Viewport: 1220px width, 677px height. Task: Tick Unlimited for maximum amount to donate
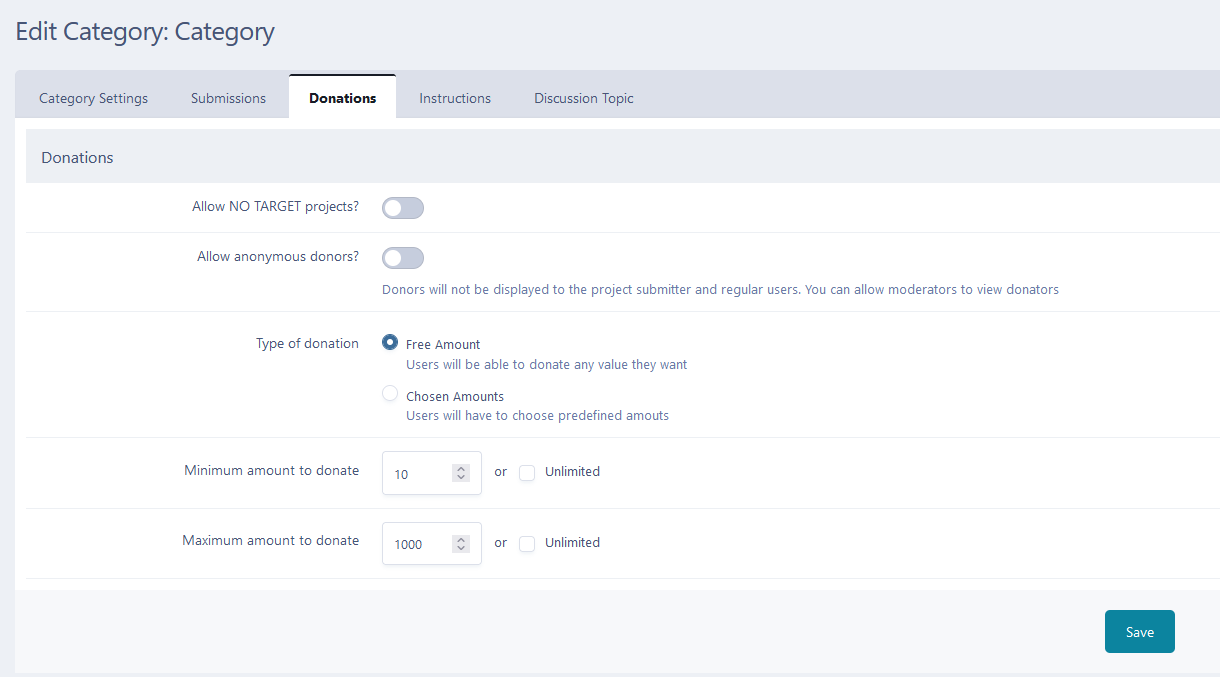527,543
